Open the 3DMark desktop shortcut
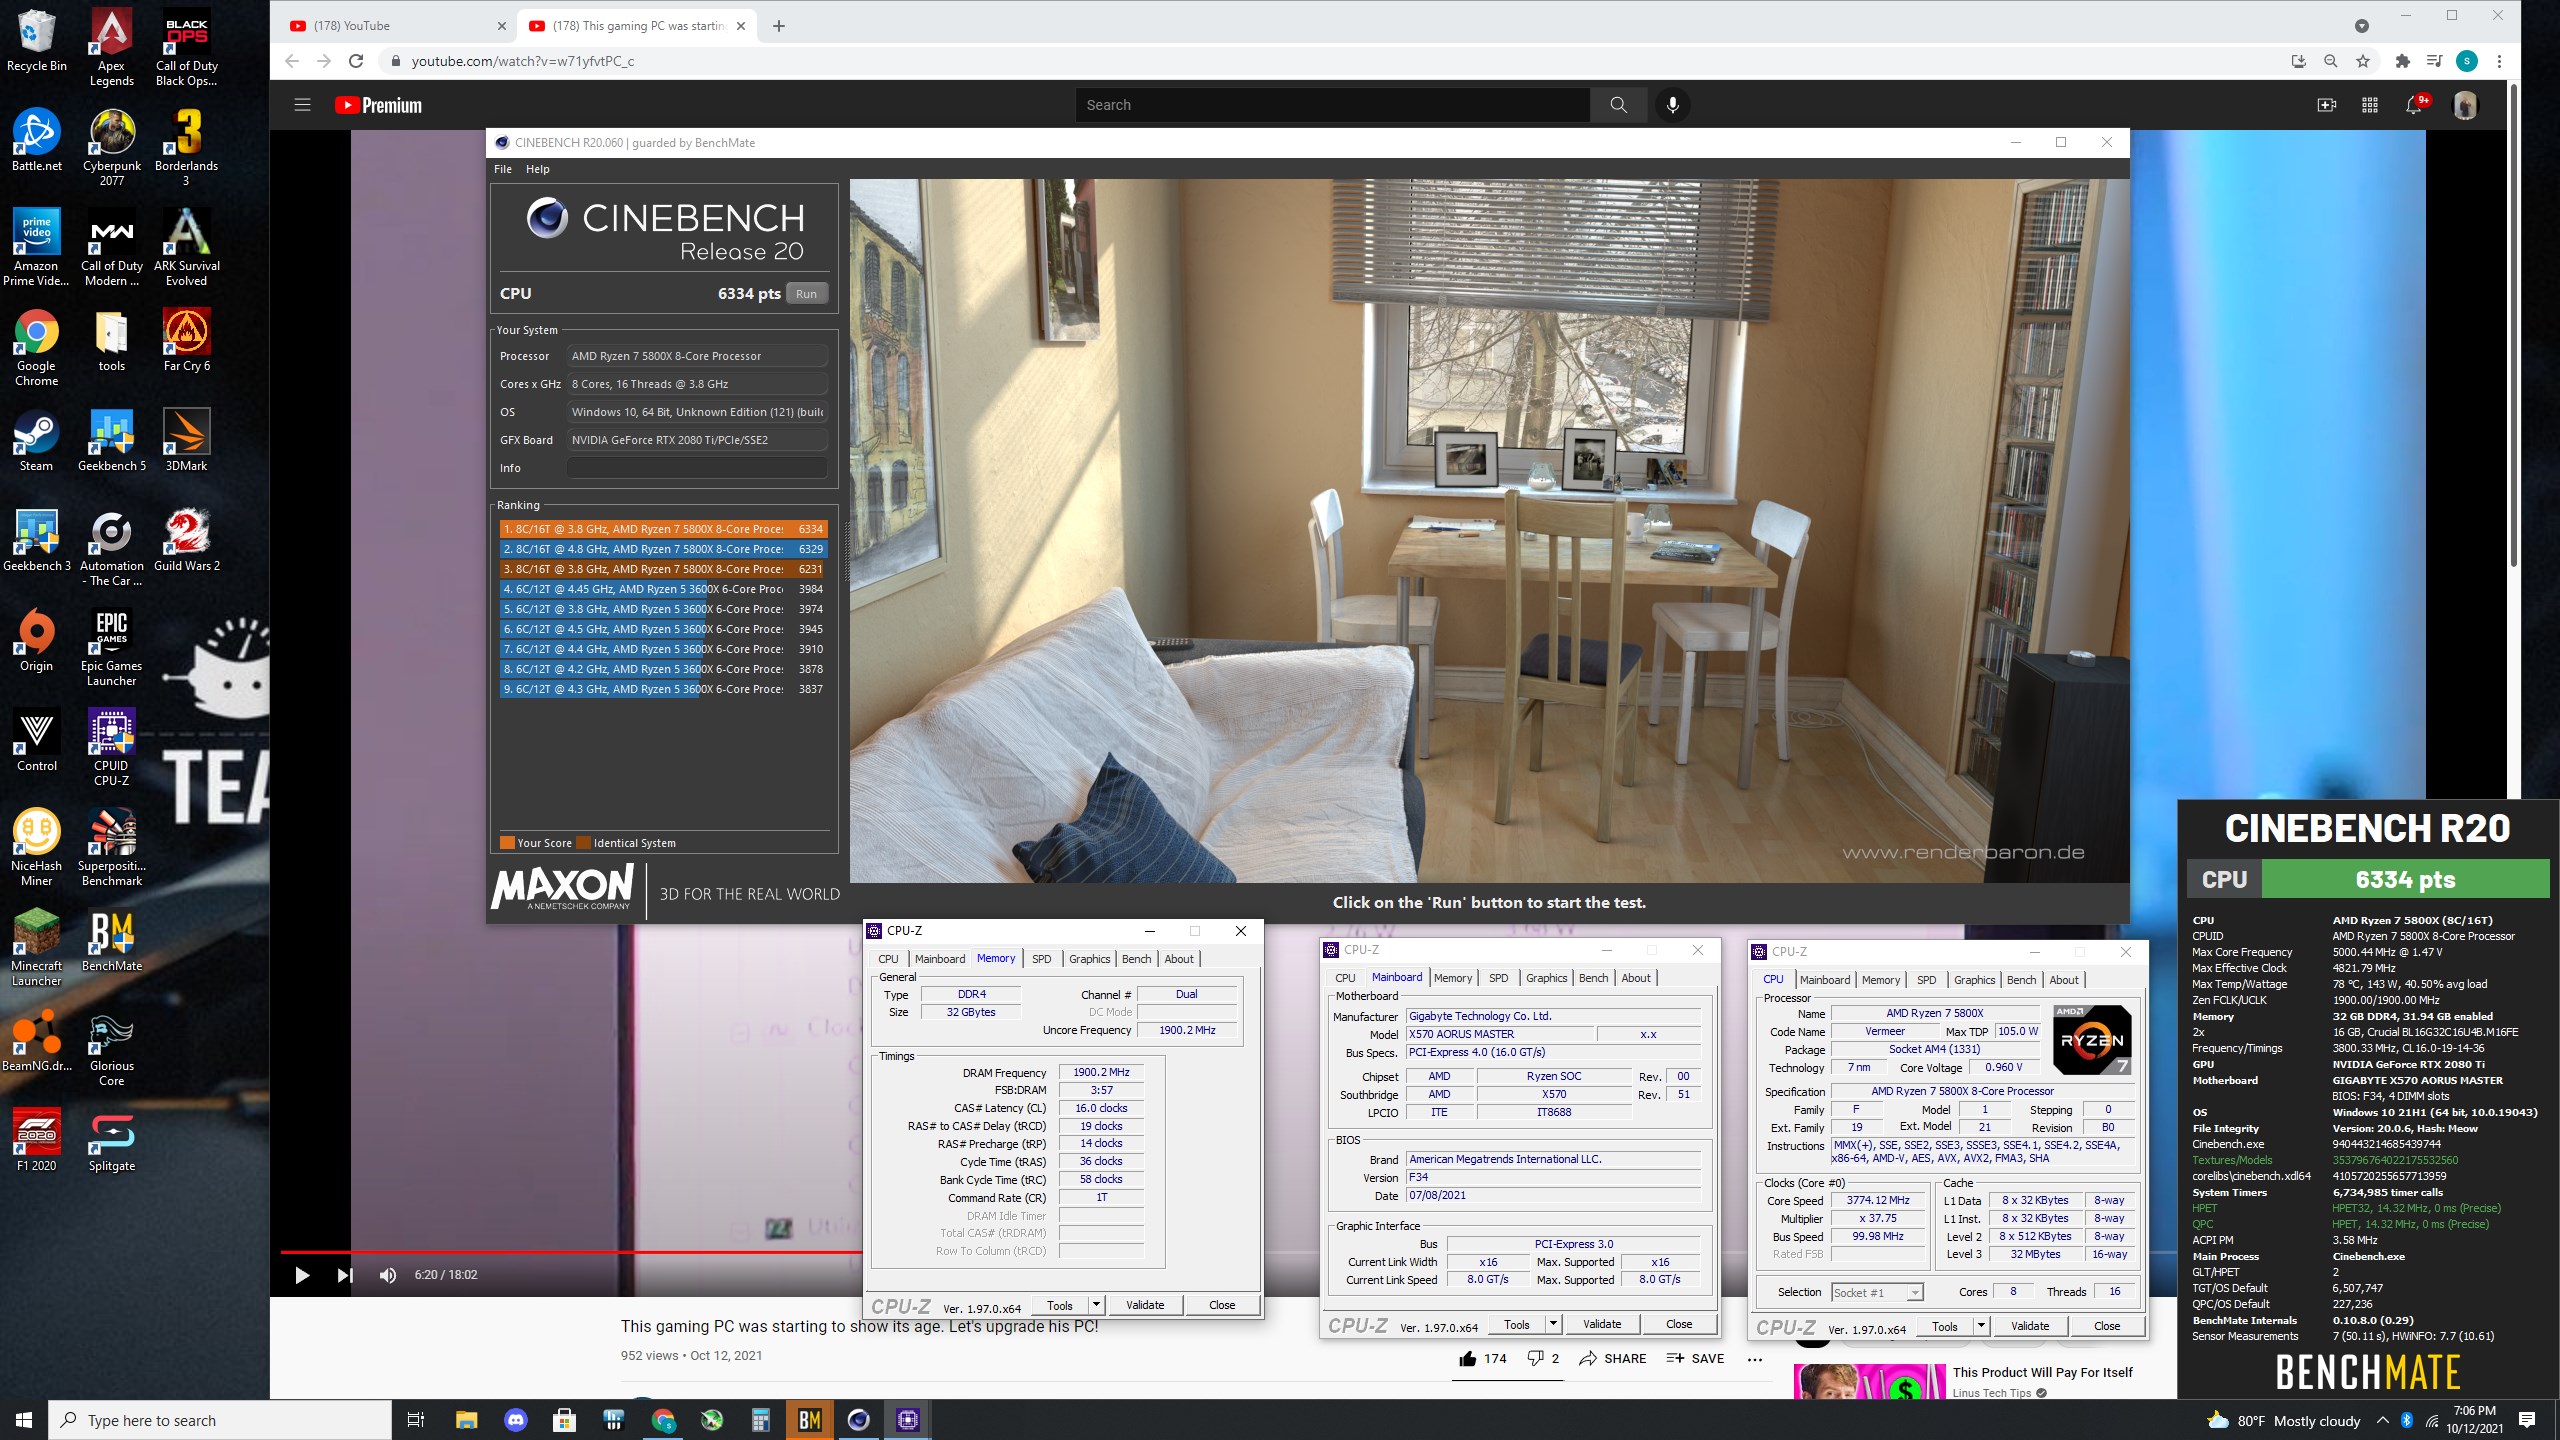2560x1440 pixels. (186, 440)
